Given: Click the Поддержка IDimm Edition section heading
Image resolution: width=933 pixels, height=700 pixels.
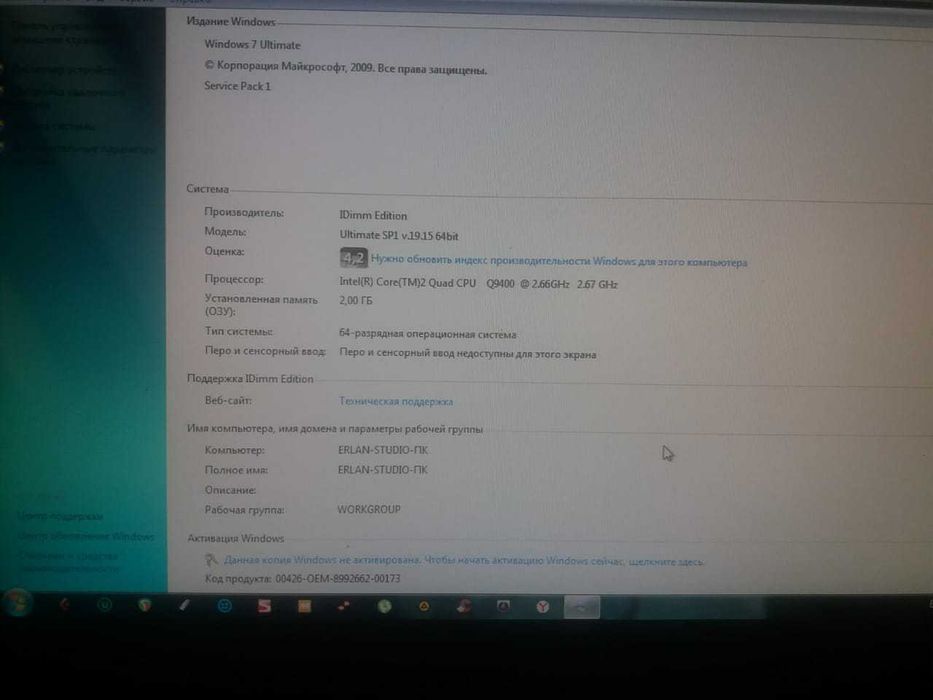Looking at the screenshot, I should [250, 379].
